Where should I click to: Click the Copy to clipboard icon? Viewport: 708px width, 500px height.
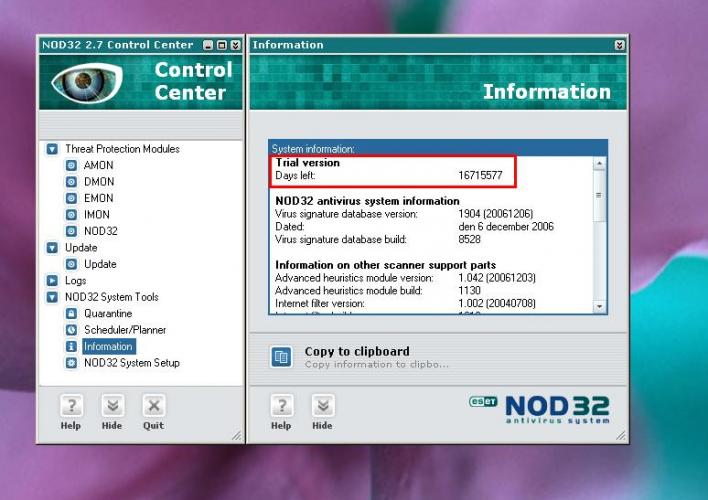tap(281, 357)
